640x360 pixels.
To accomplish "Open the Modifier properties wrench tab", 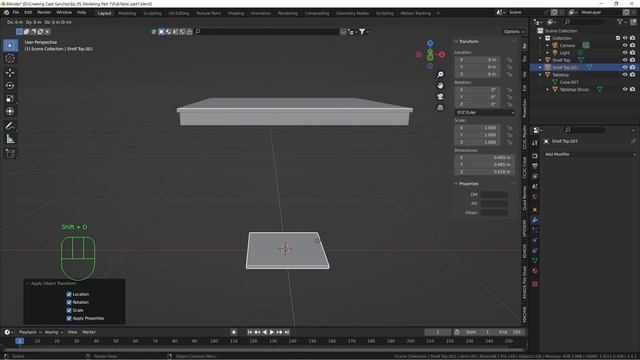I will 535,220.
